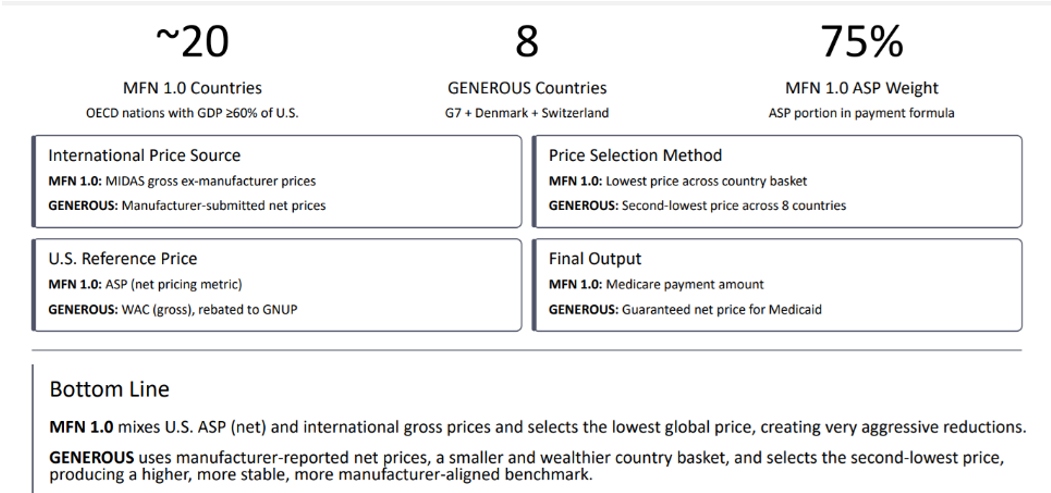This screenshot has width=1051, height=493.
Task: Click the Second-lowest price across 8 countries line
Action: click(x=697, y=206)
